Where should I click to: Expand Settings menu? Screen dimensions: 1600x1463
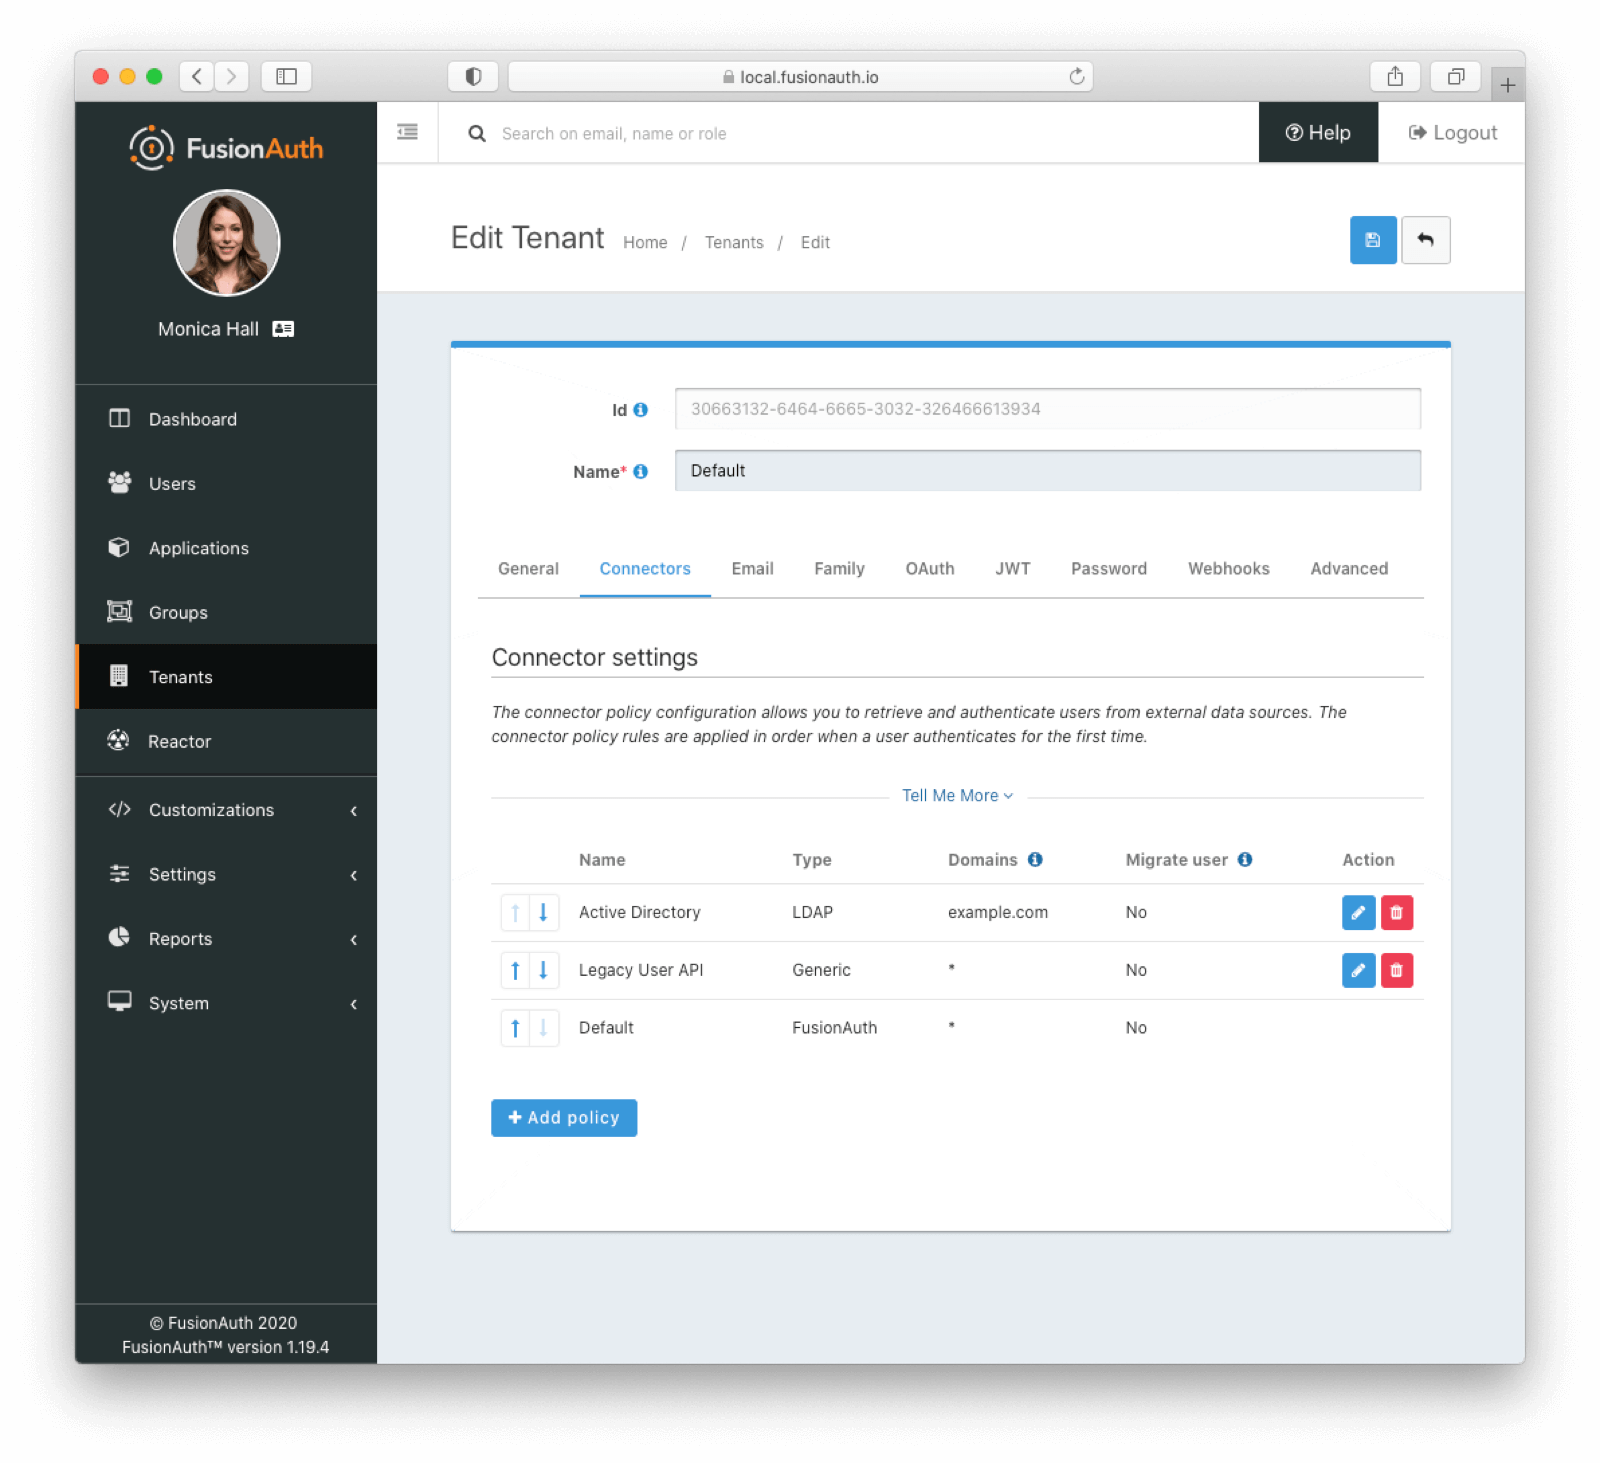tap(226, 874)
